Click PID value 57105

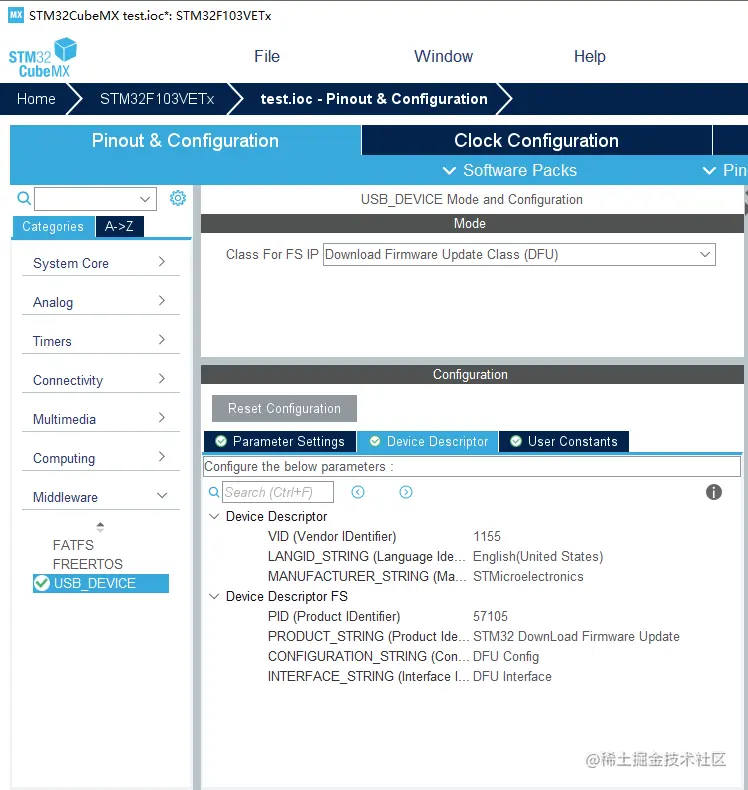[490, 617]
